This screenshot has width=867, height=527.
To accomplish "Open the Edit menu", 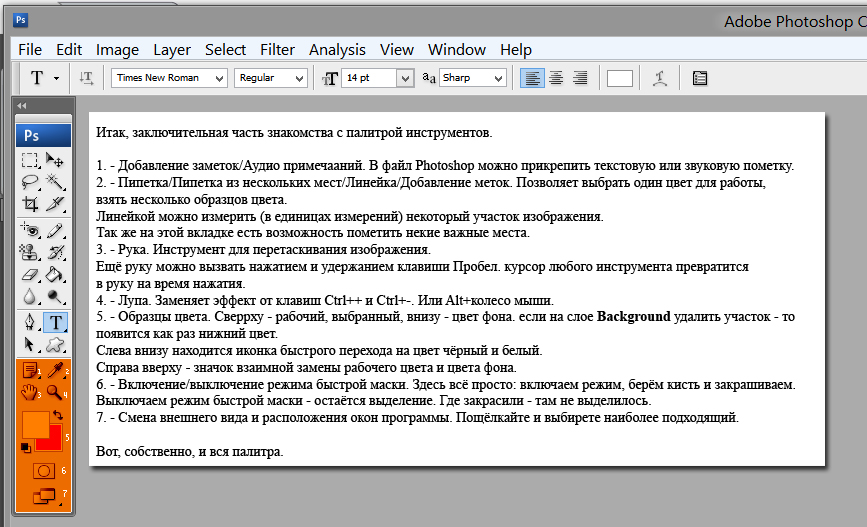I will [x=69, y=50].
